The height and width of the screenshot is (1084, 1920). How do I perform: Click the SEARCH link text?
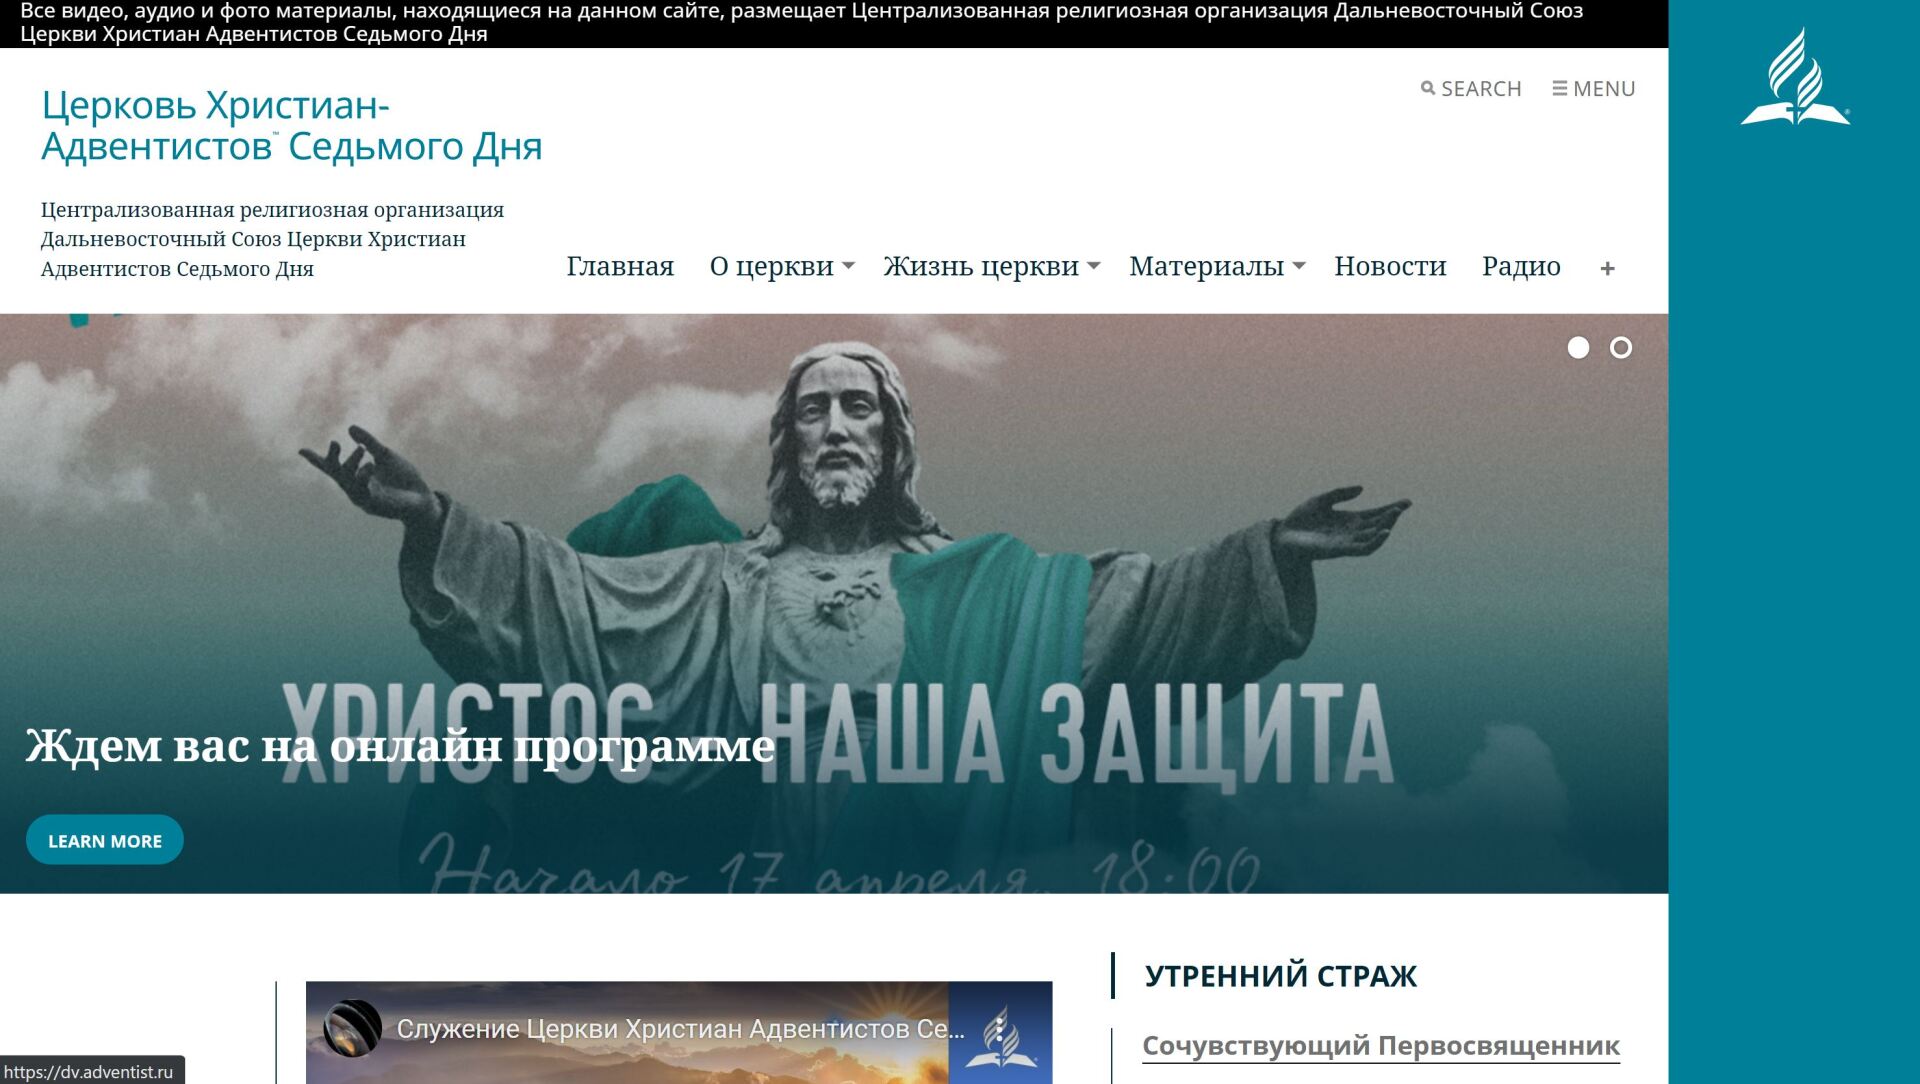[1481, 89]
